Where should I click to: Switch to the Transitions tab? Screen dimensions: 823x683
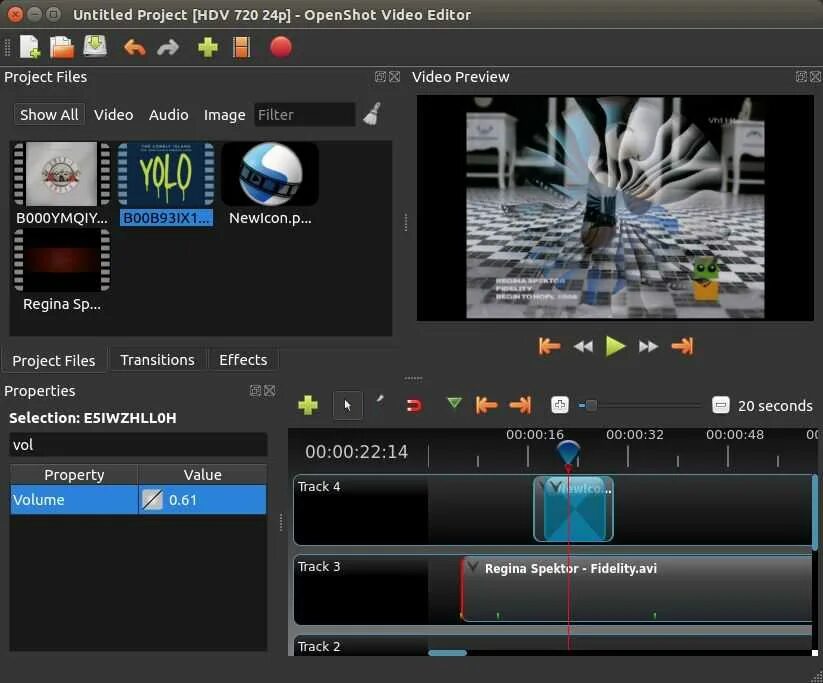click(157, 359)
